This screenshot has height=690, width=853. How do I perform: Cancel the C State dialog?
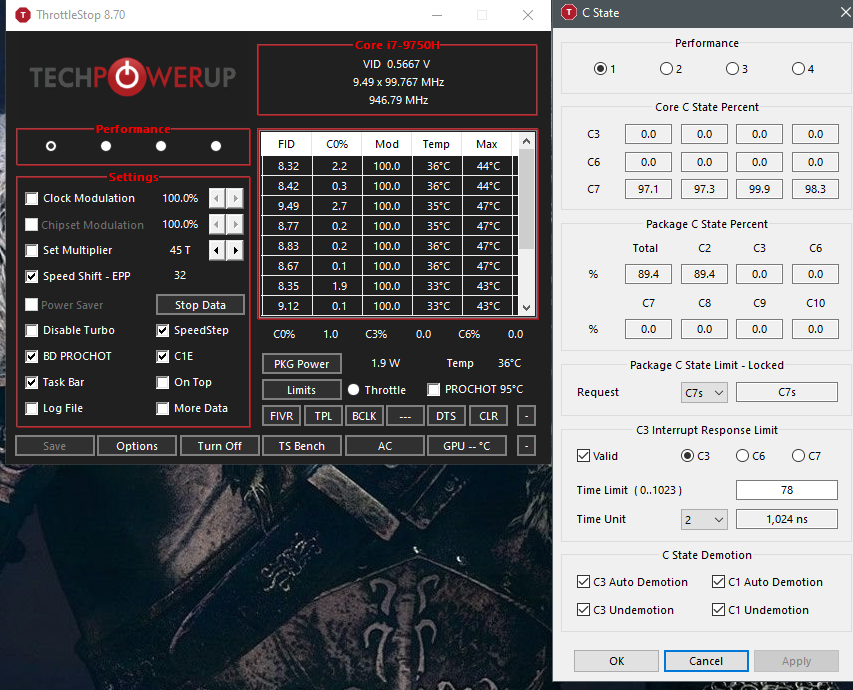pyautogui.click(x=706, y=661)
